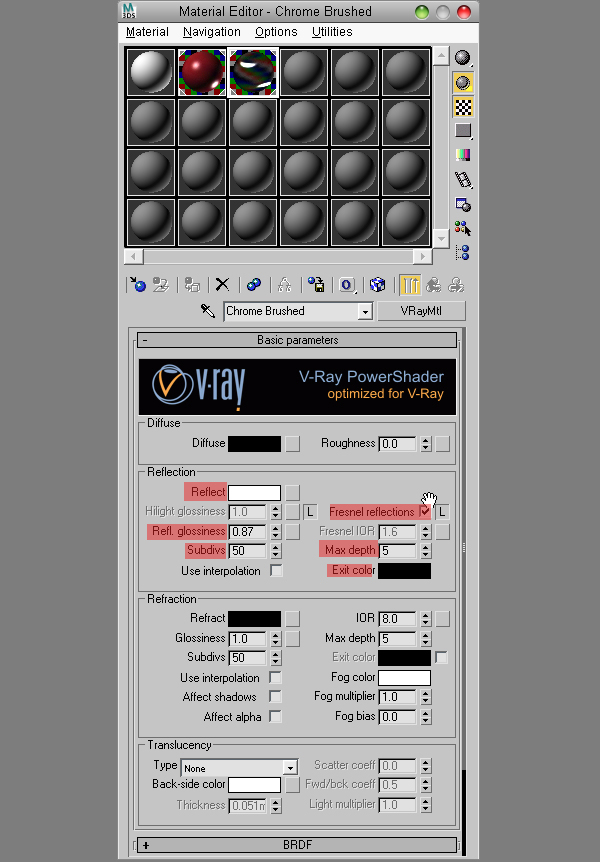Viewport: 600px width, 862px height.
Task: Click the sample slots scroll down arrow
Action: pyautogui.click(x=441, y=239)
